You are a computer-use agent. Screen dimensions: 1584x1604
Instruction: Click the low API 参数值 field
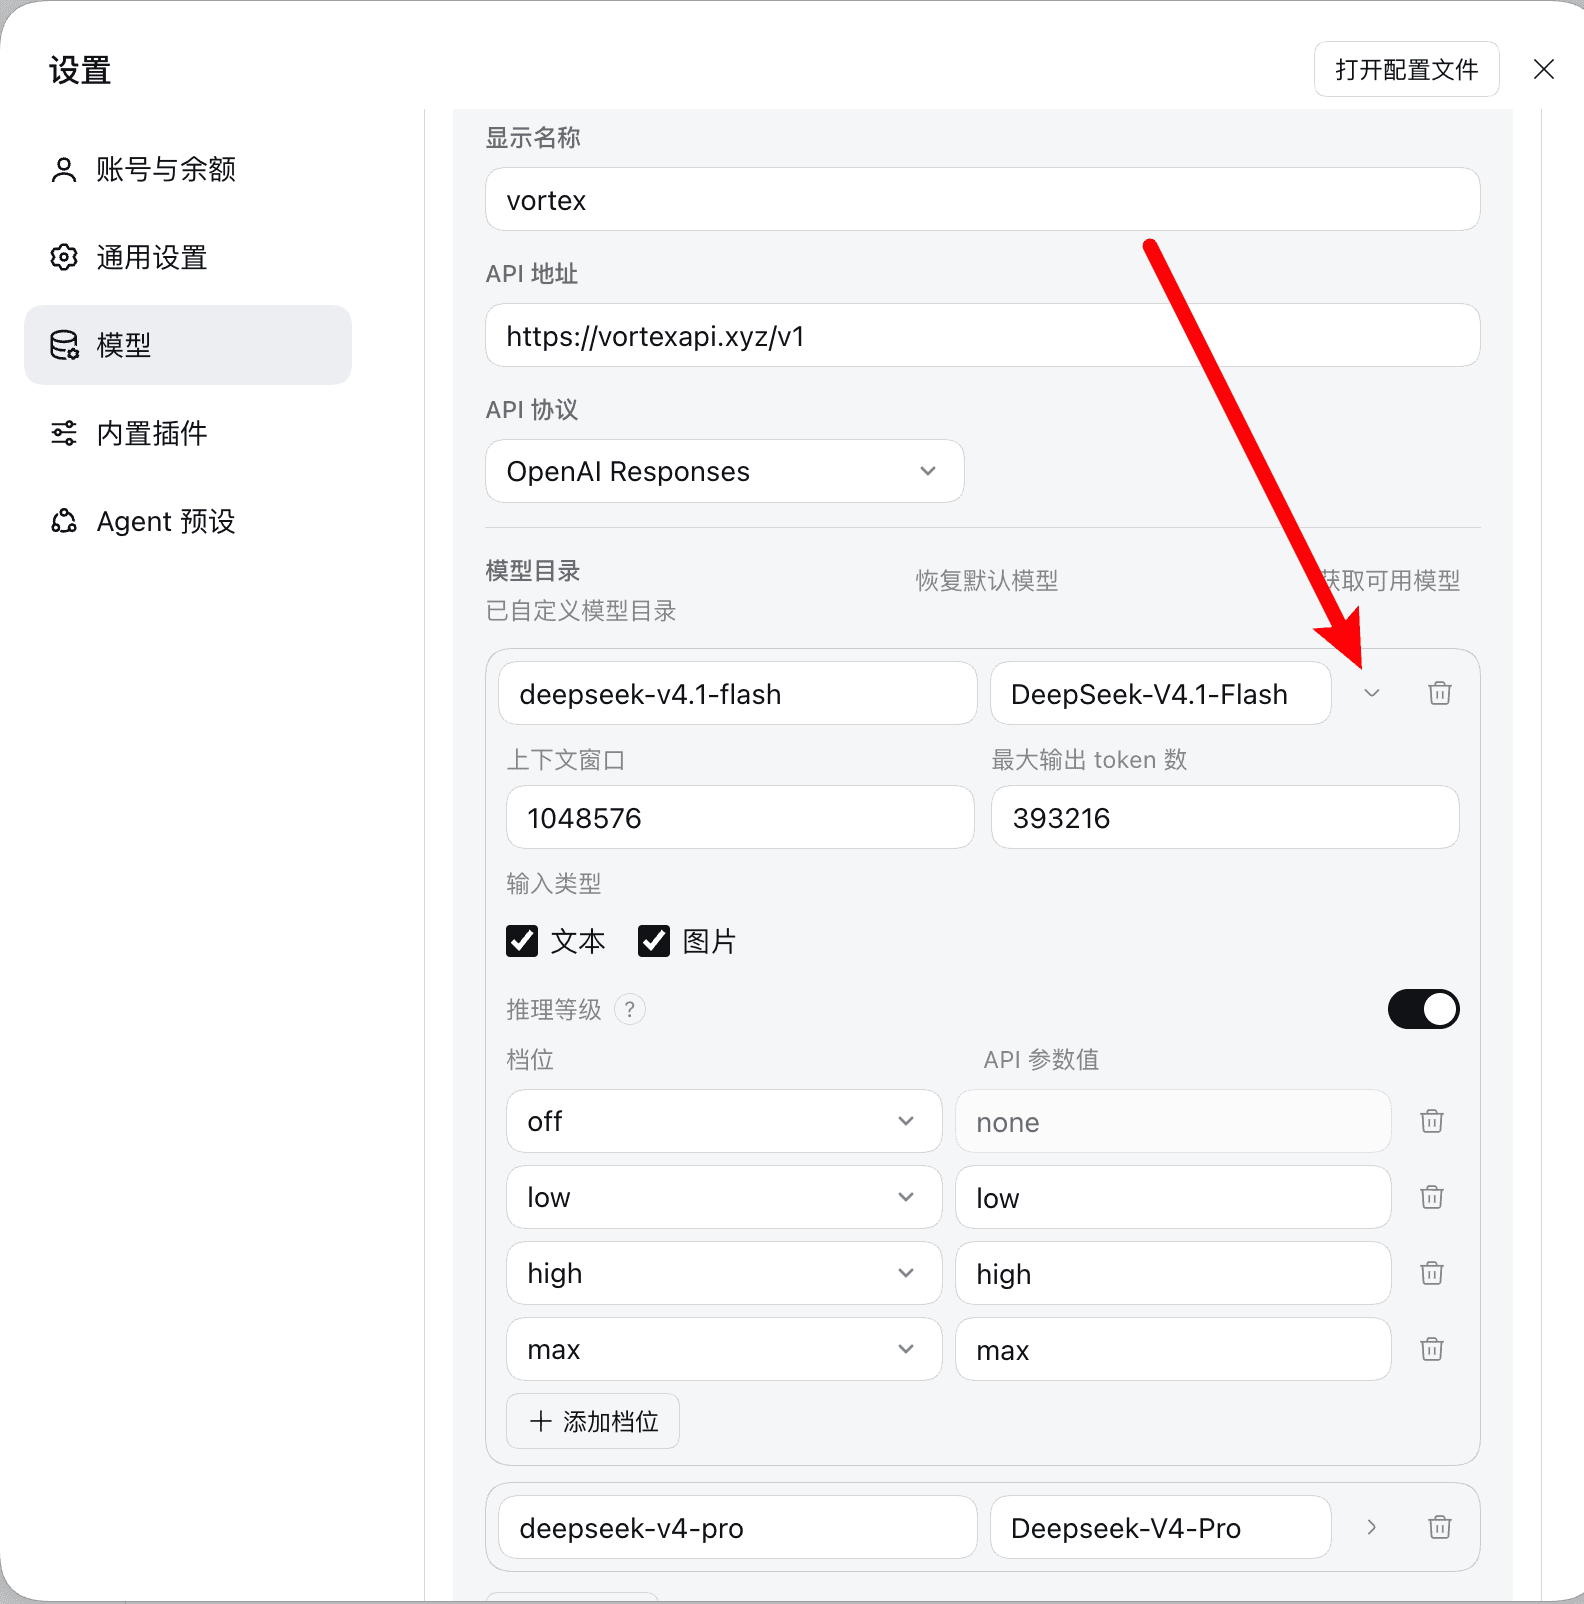[1173, 1197]
